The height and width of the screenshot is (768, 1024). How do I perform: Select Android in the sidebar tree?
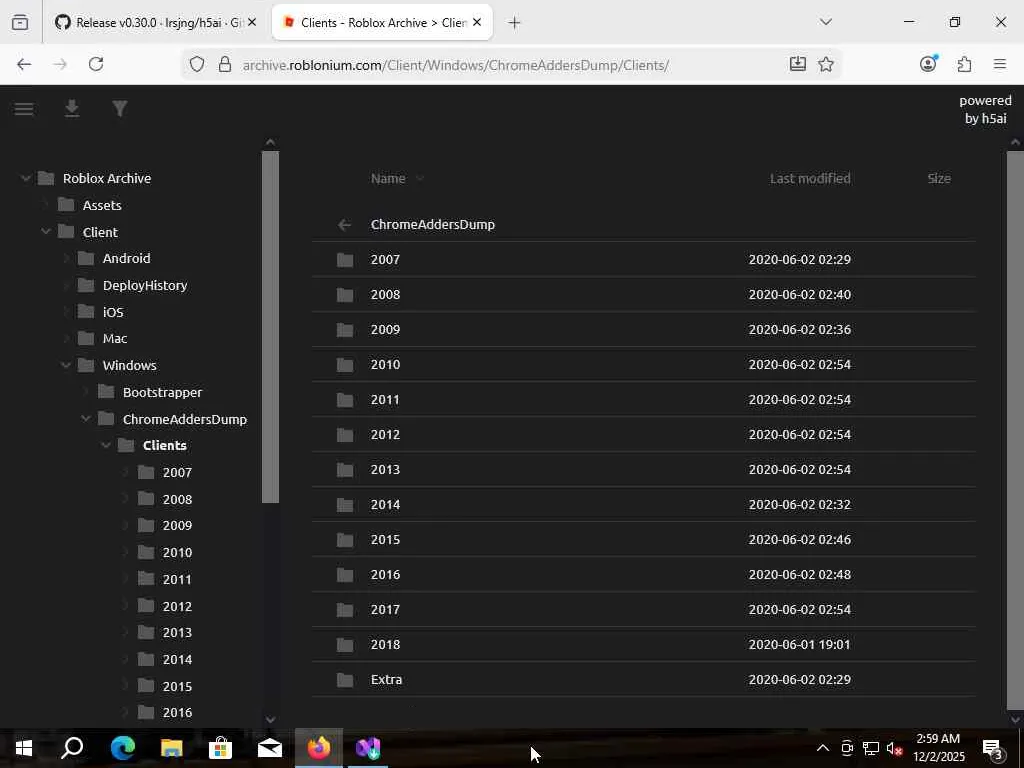tap(126, 259)
